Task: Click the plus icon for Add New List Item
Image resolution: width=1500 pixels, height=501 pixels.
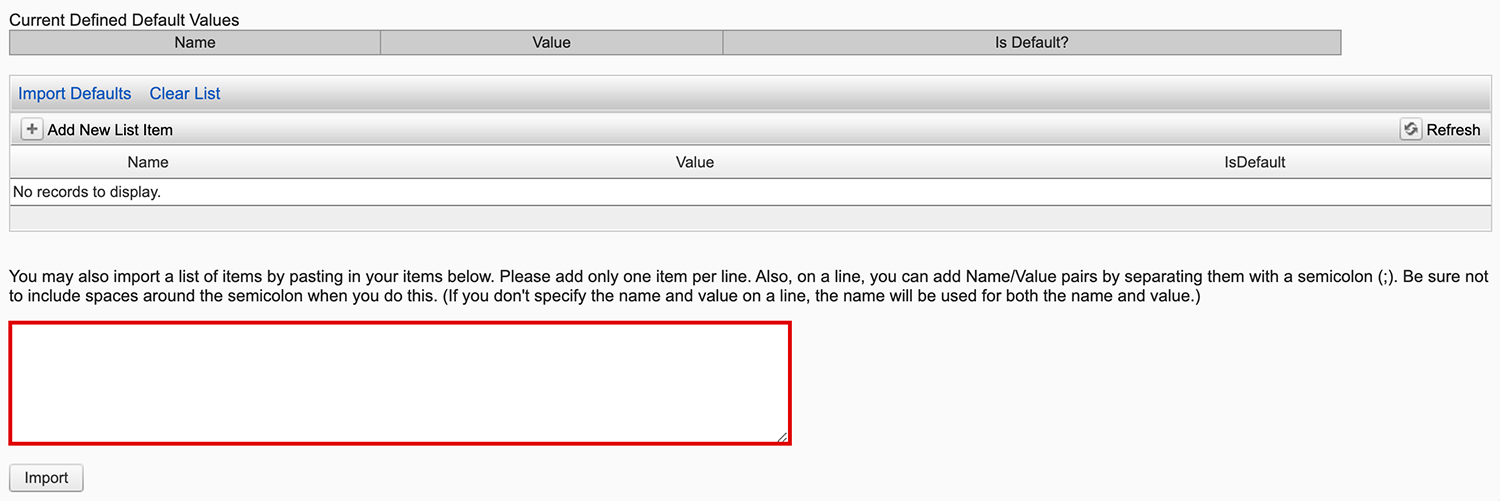Action: [32, 129]
